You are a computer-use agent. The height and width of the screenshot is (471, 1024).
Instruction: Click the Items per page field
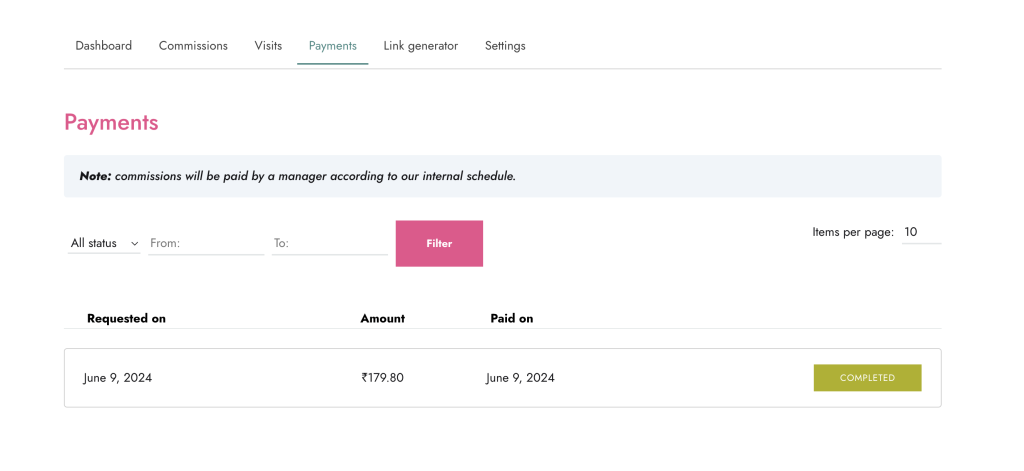[x=920, y=232]
